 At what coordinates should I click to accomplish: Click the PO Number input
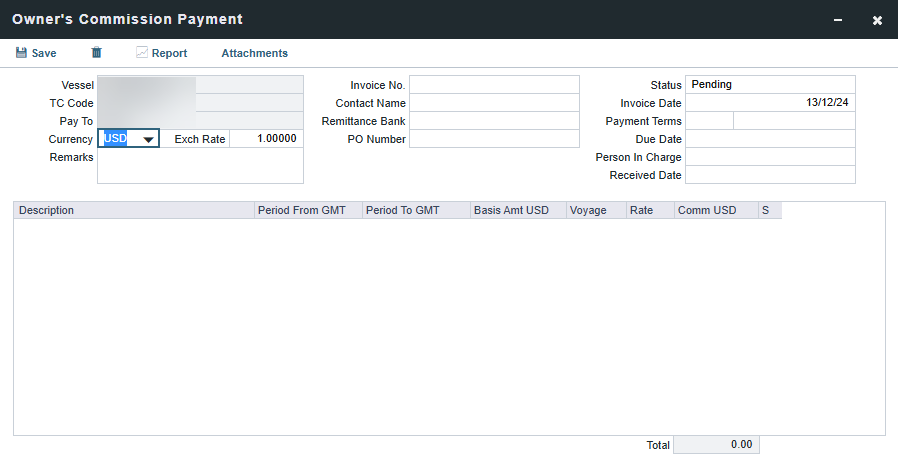point(494,139)
